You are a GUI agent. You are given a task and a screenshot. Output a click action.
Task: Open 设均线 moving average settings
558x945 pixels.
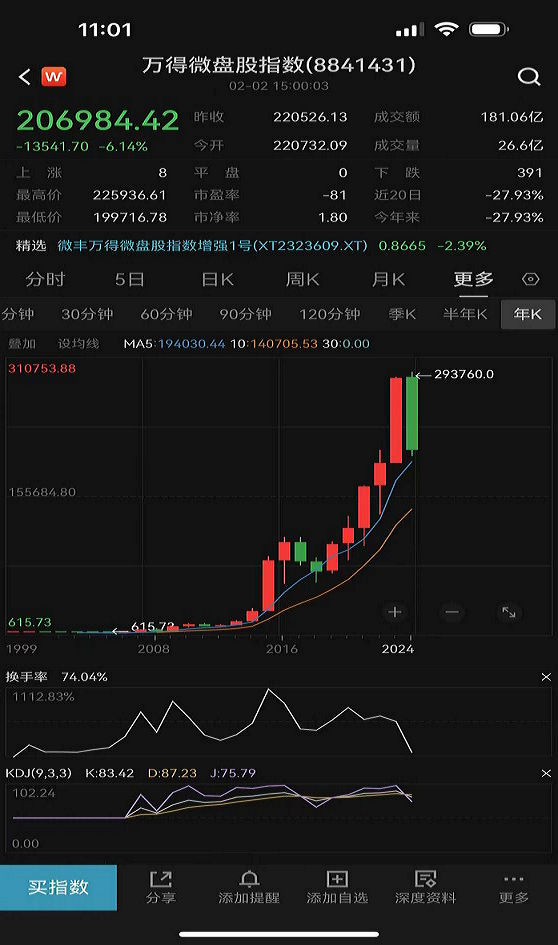(x=78, y=344)
